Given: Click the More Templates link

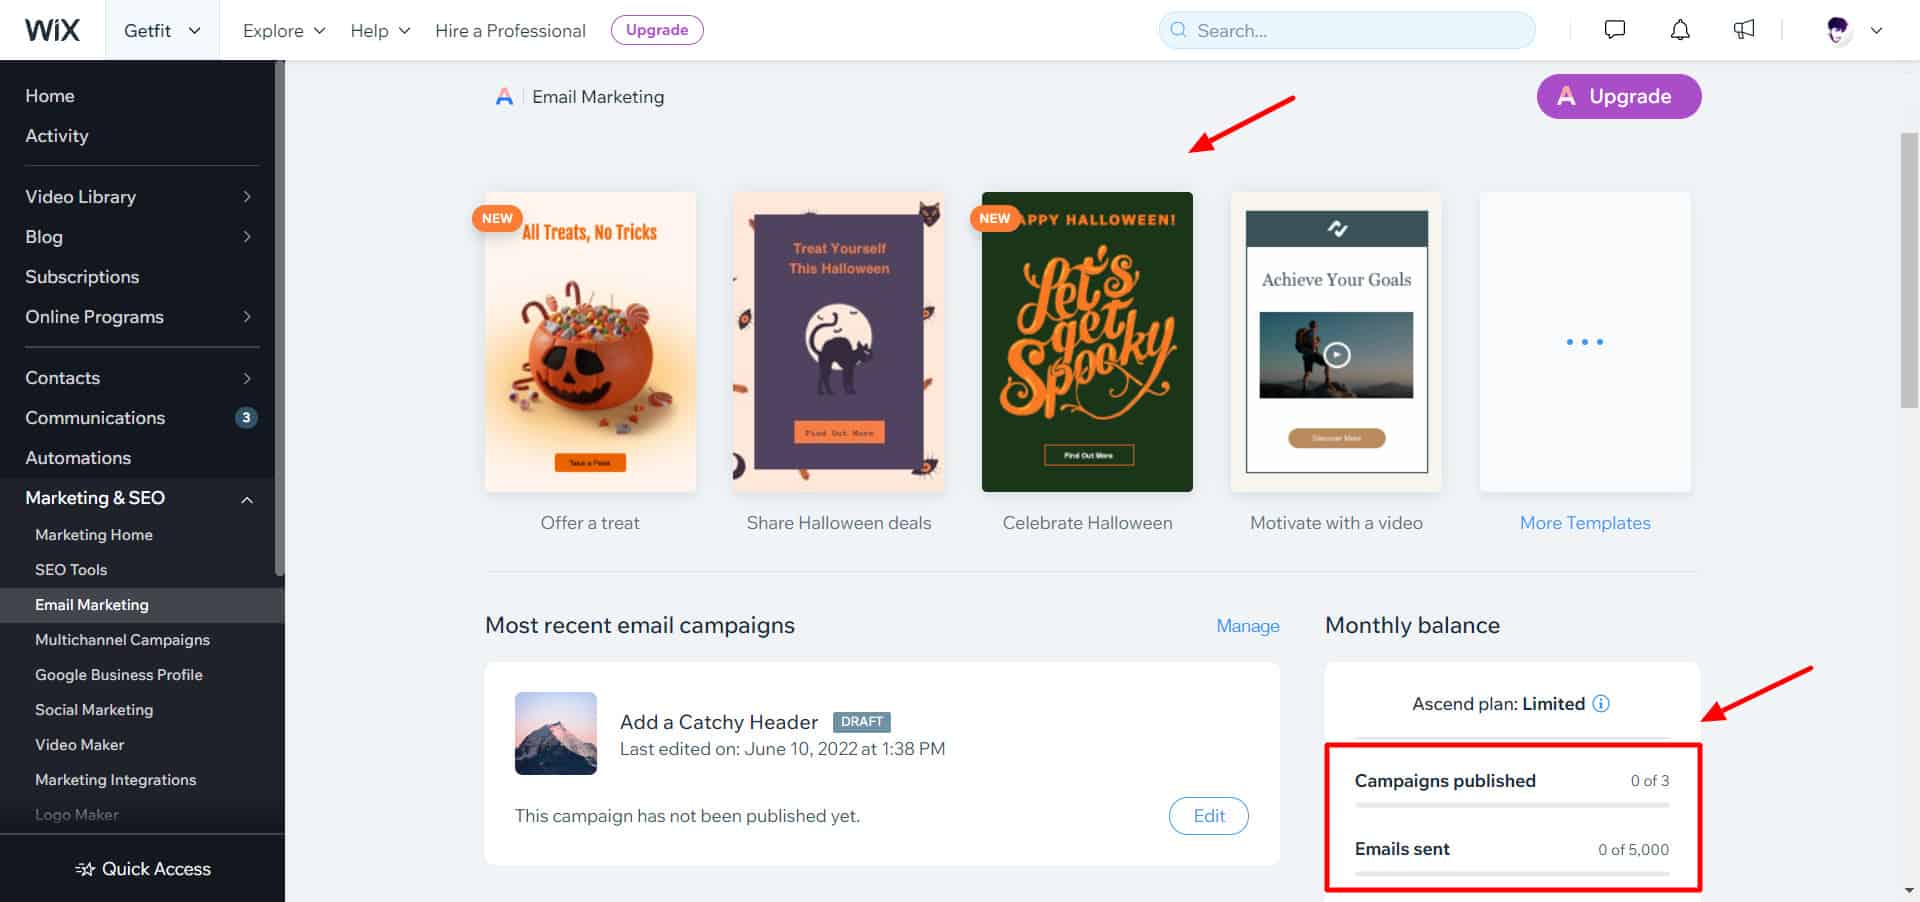Looking at the screenshot, I should (x=1585, y=523).
